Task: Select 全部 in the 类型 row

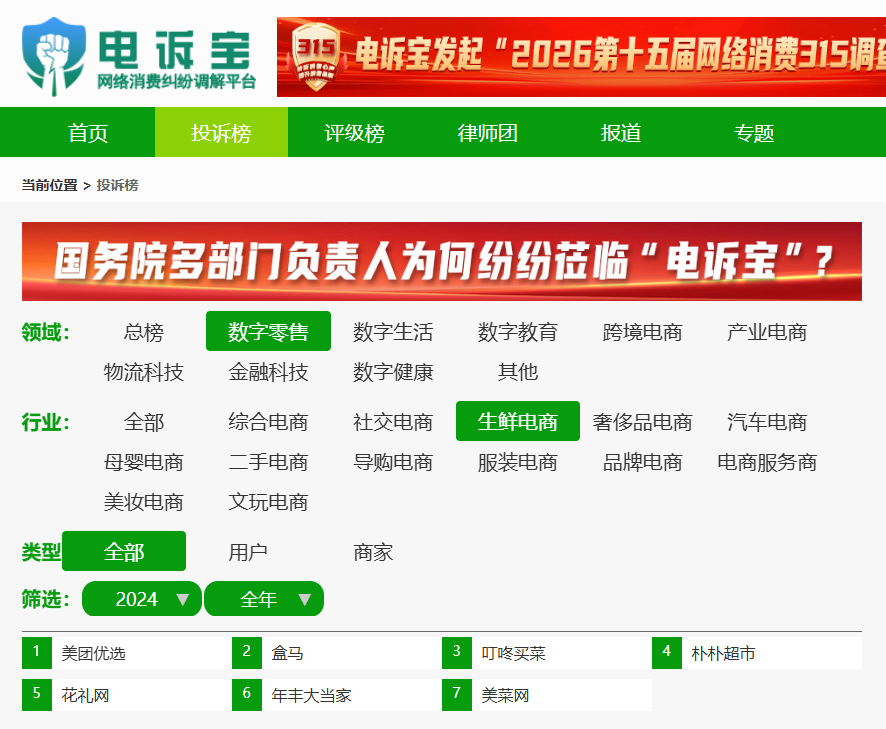Action: coord(124,551)
